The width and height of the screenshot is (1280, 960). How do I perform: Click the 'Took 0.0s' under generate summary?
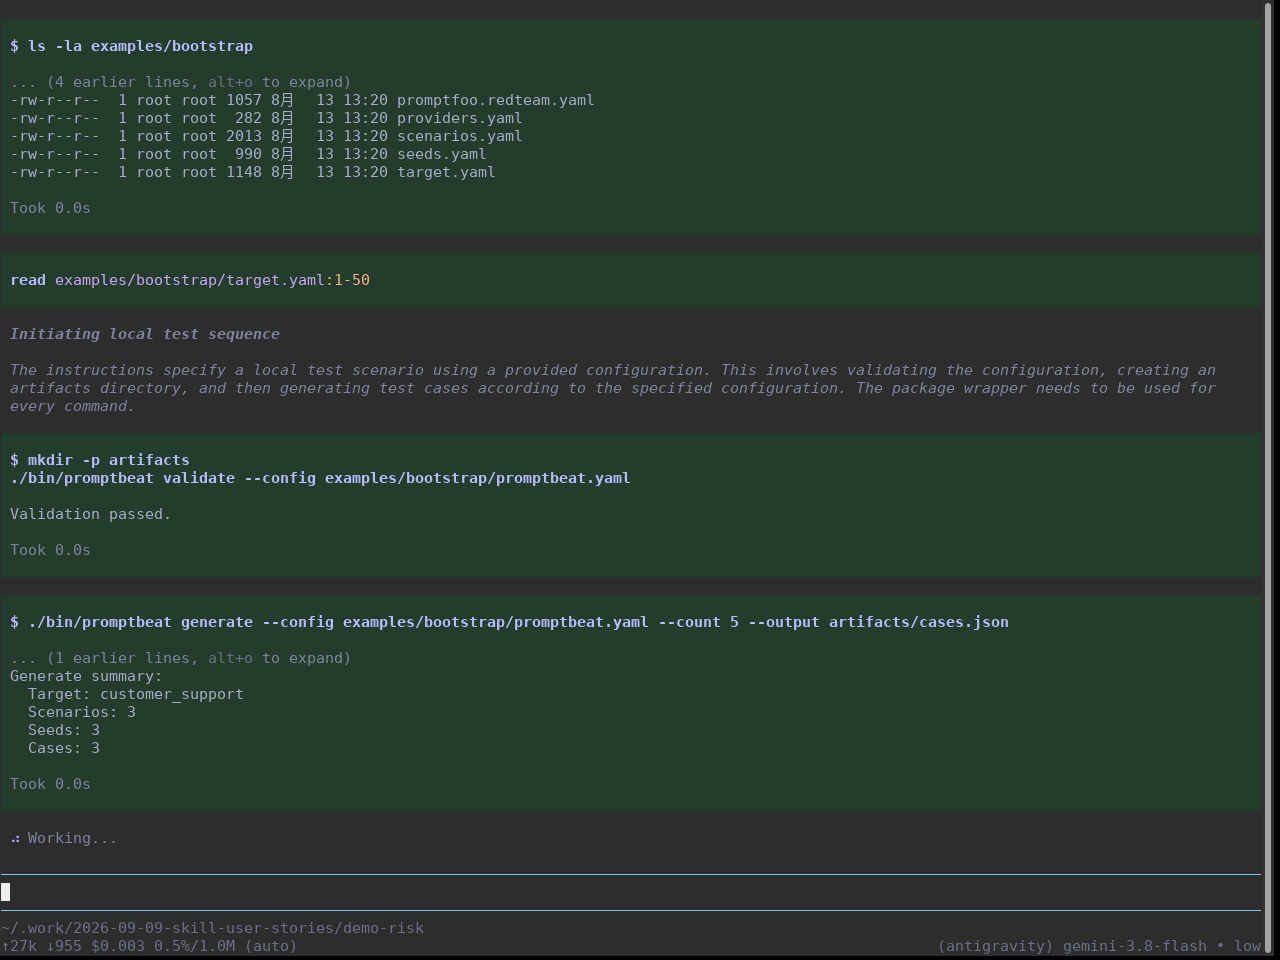tap(50, 784)
